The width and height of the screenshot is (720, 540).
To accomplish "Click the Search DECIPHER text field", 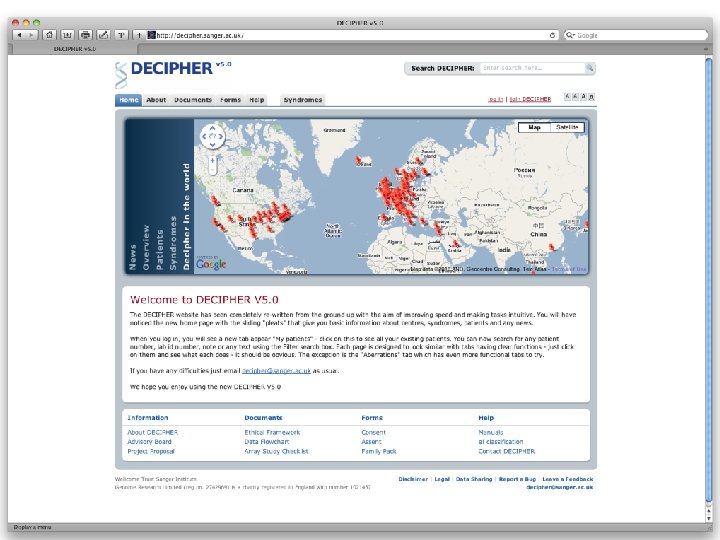I will coord(532,68).
